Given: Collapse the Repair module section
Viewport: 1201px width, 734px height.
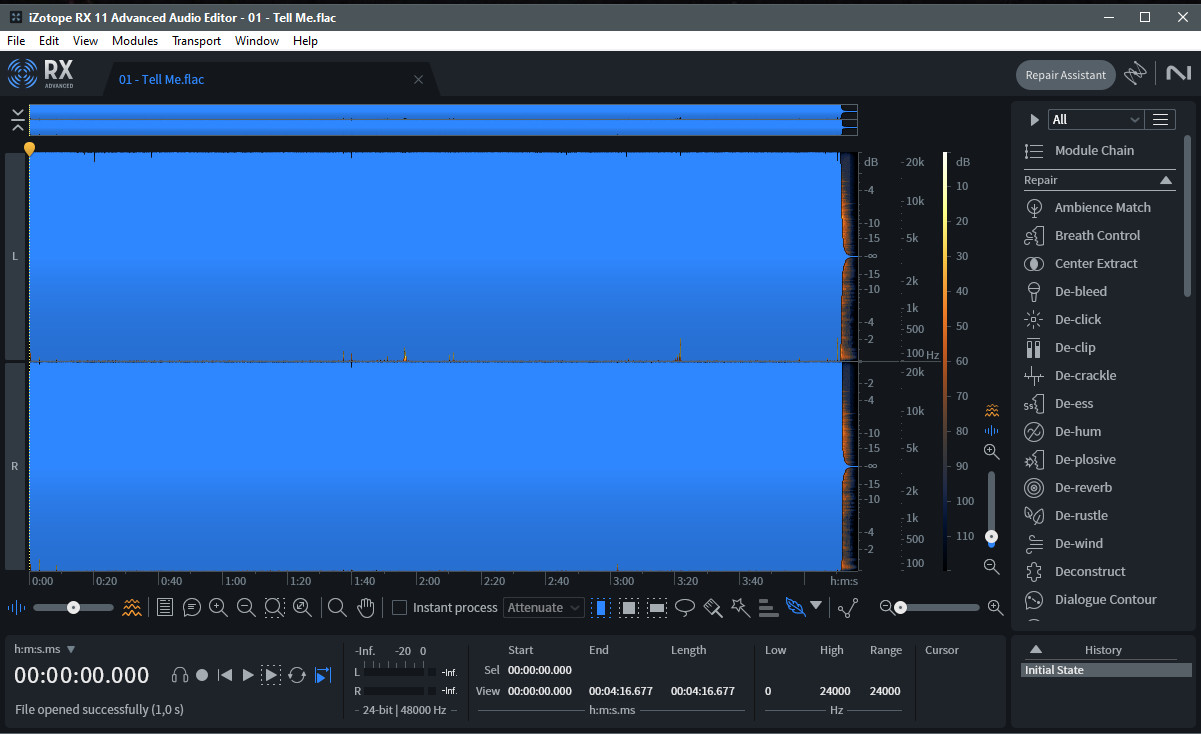Looking at the screenshot, I should click(1166, 180).
